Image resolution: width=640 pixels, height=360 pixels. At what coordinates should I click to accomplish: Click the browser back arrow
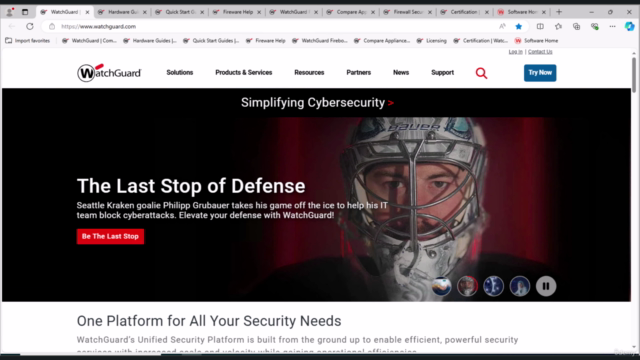pos(12,27)
